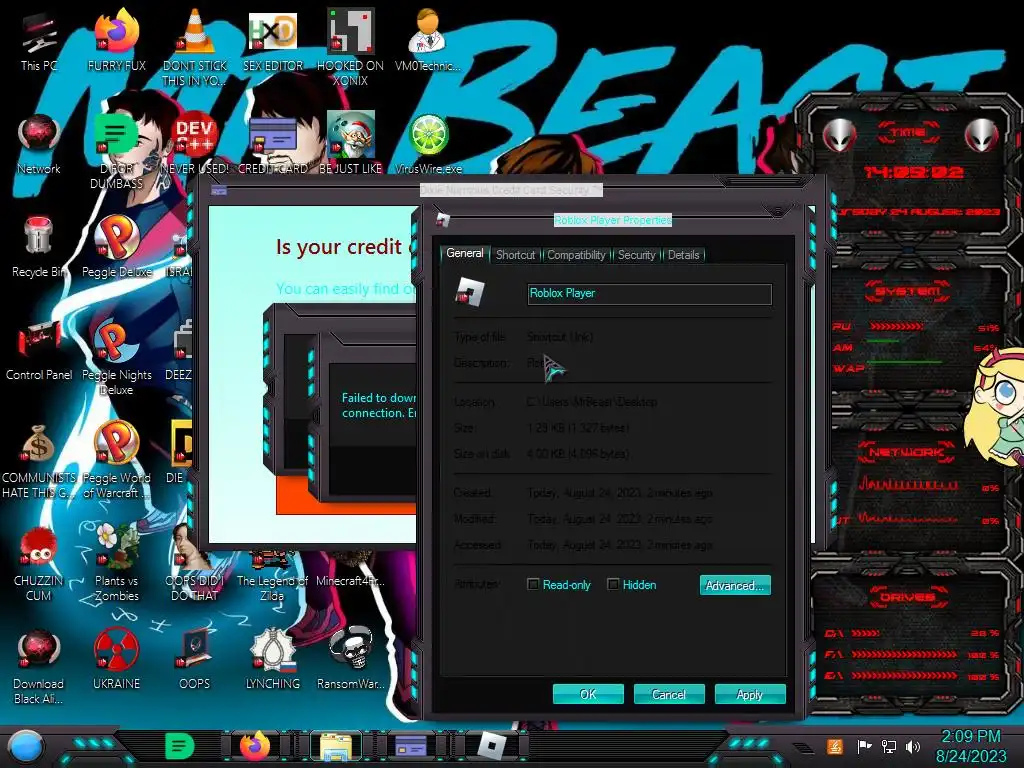1024x768 pixels.
Task: Select the UKRAINE radiation symbol icon
Action: tap(117, 660)
